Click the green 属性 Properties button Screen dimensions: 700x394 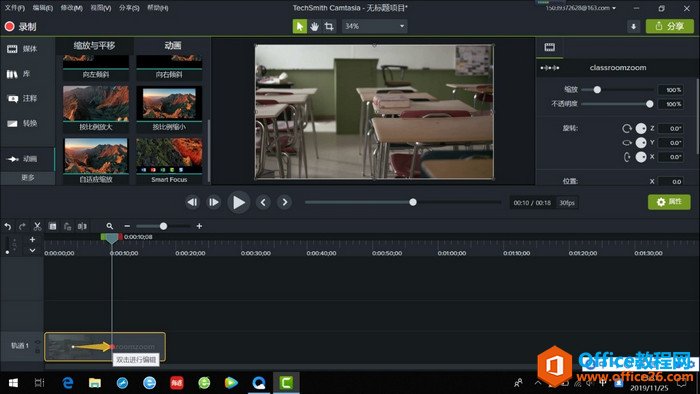tap(669, 202)
